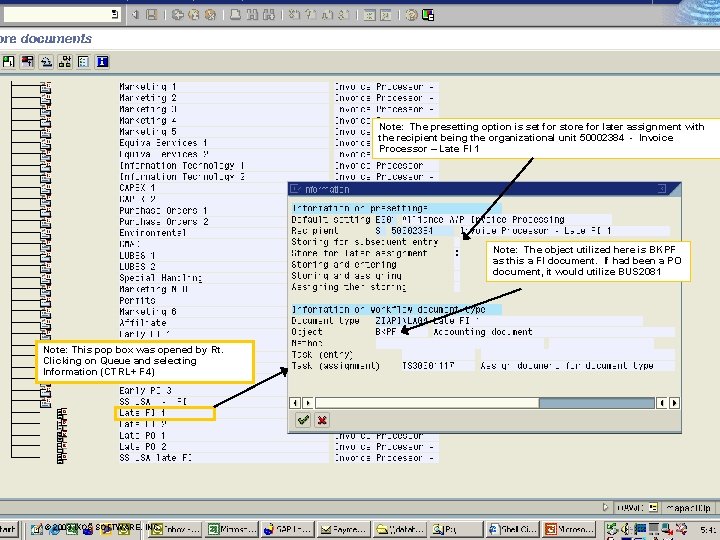The image size is (720, 540).
Task: Collapse the command field with the left triangle
Action: pos(135,15)
